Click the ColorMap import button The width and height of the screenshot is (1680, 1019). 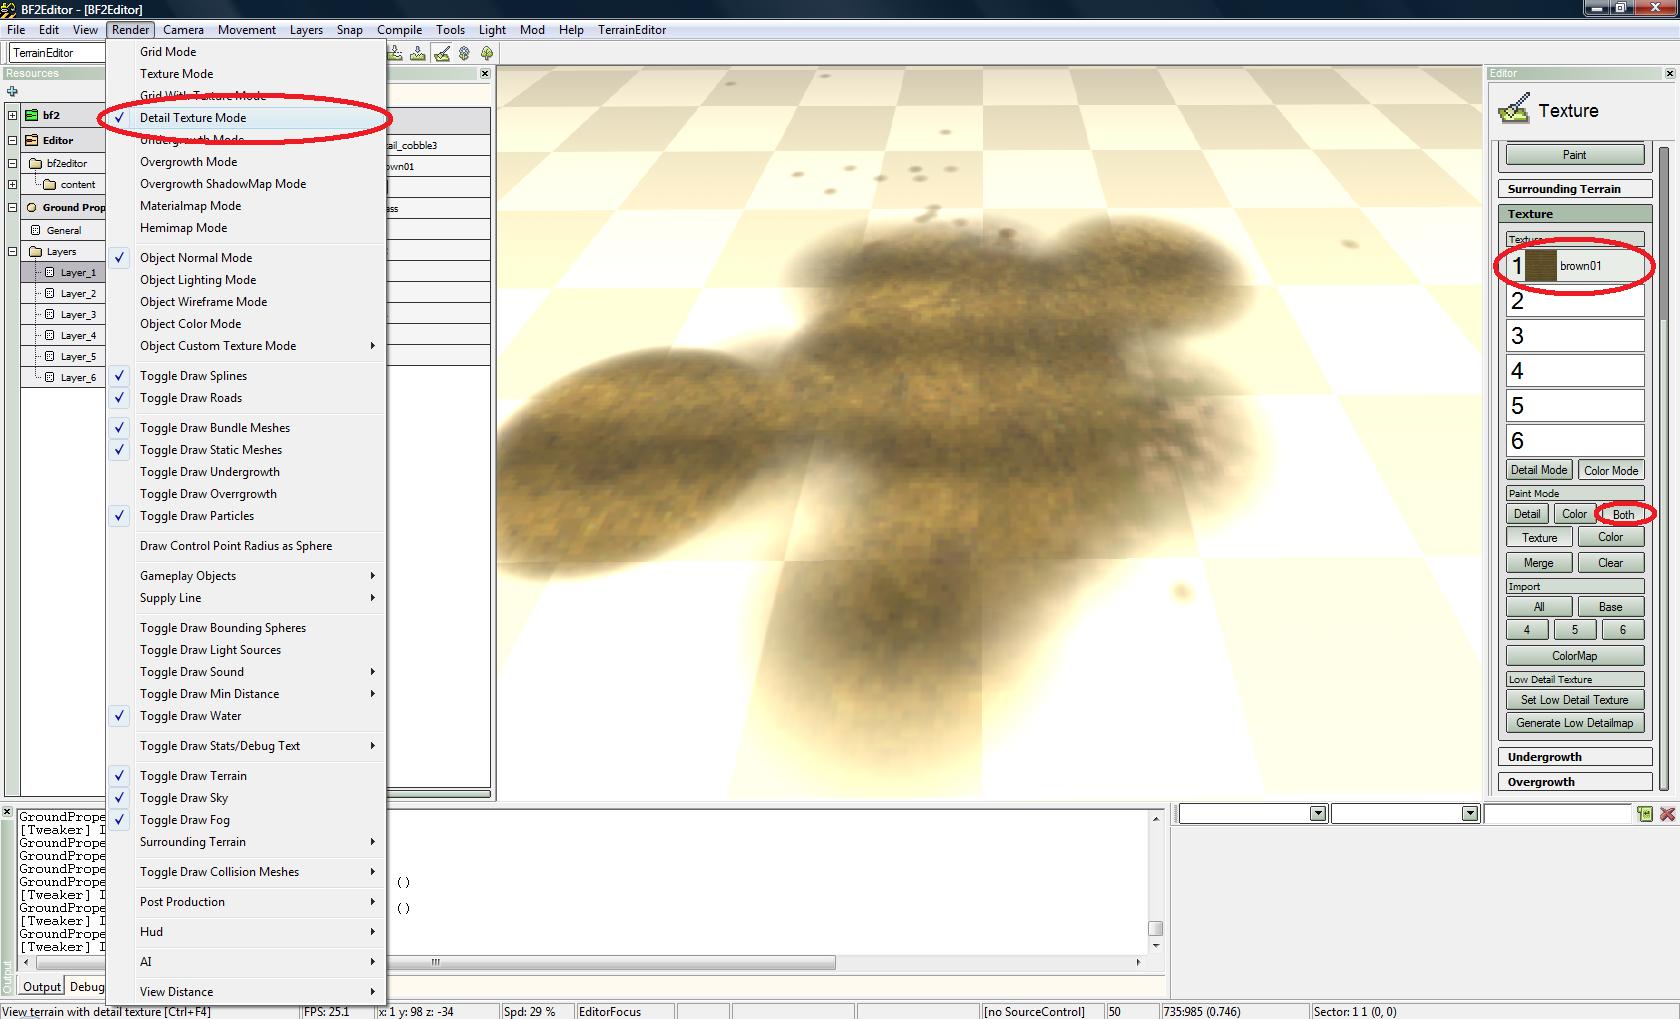click(x=1574, y=656)
